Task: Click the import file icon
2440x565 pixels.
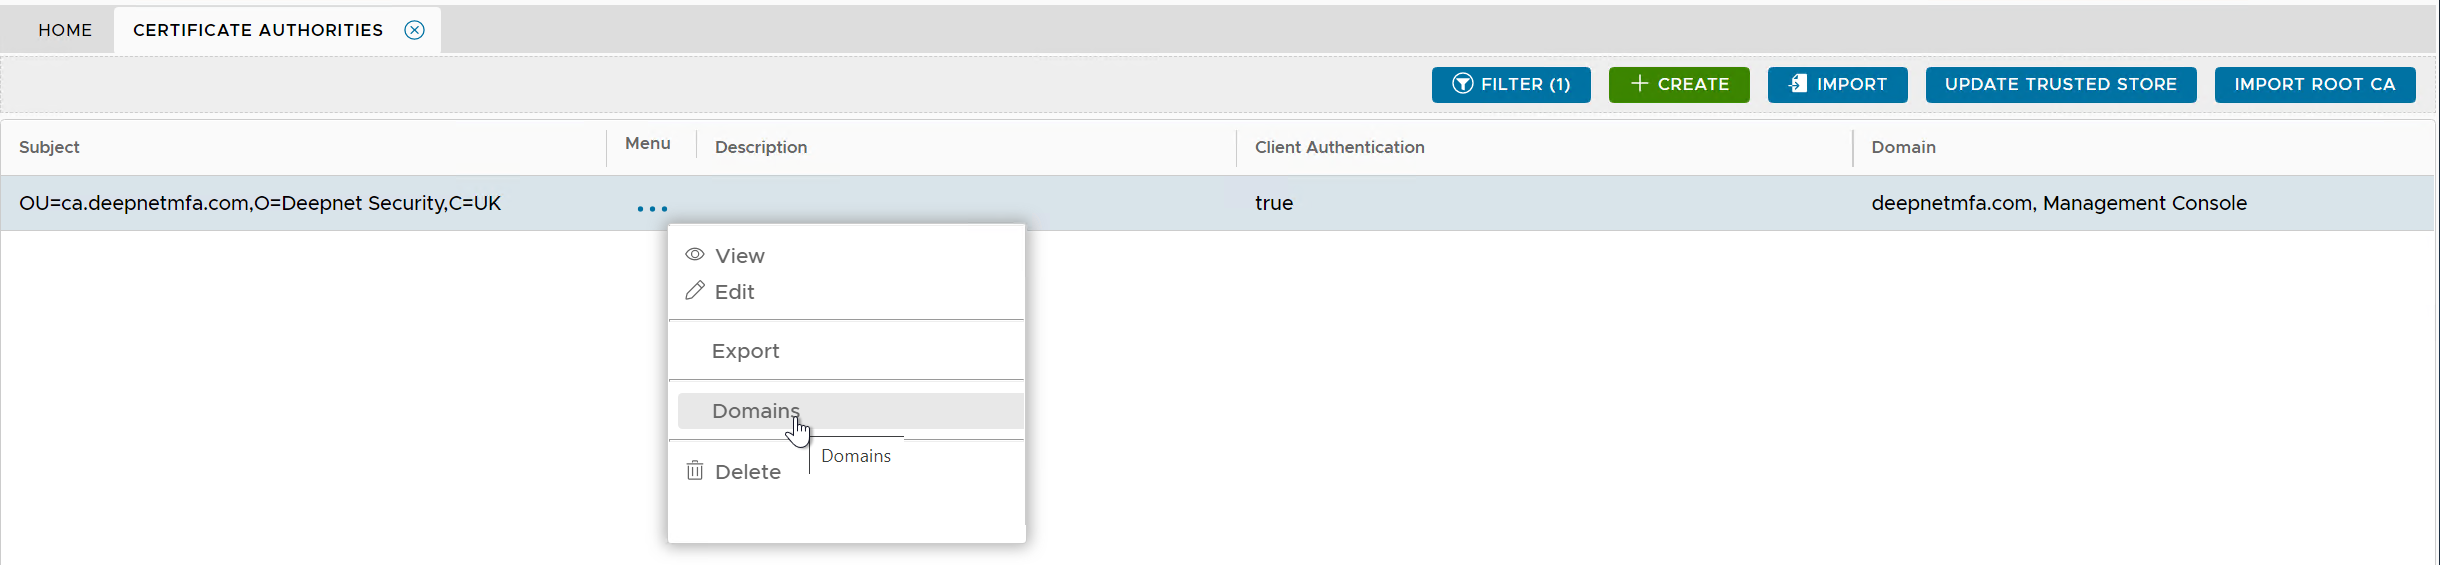Action: coord(1797,84)
